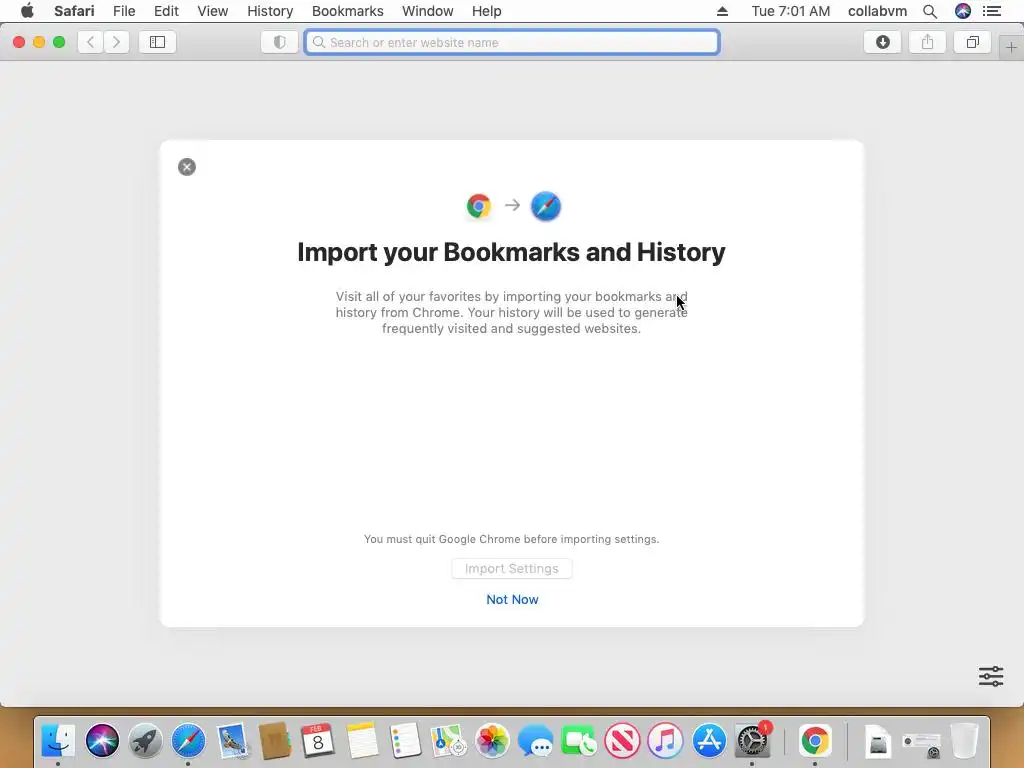Viewport: 1024px width, 768px height.
Task: Open the View menu
Action: coord(213,11)
